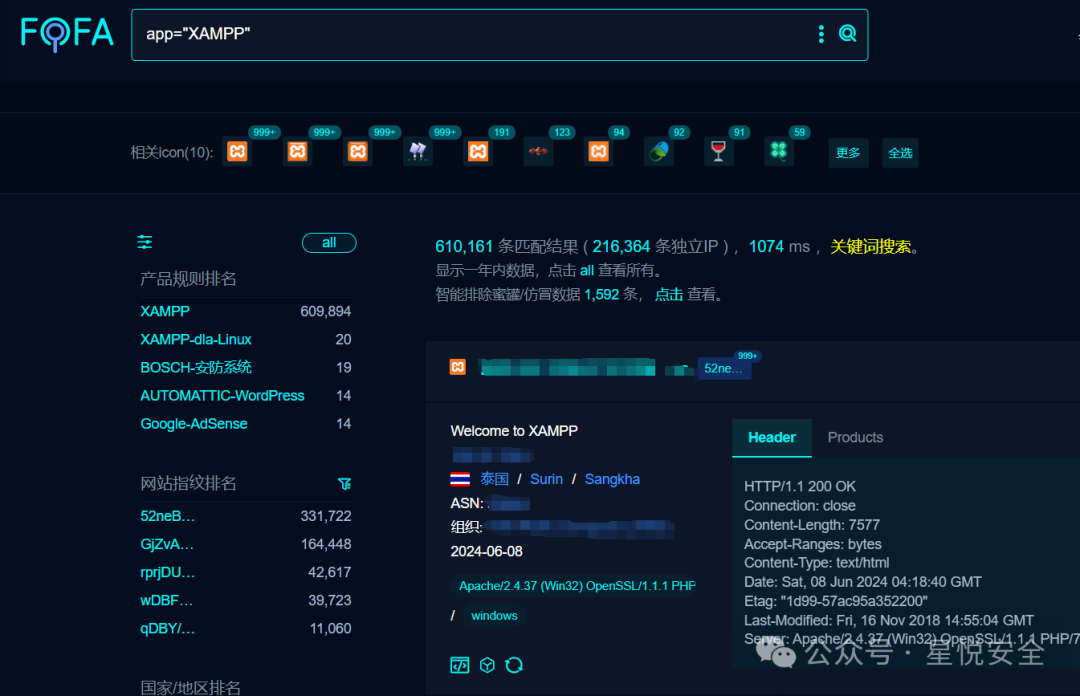The height and width of the screenshot is (696, 1080).
Task: Filter by XAMPP-dla-Linux product
Action: (x=196, y=340)
